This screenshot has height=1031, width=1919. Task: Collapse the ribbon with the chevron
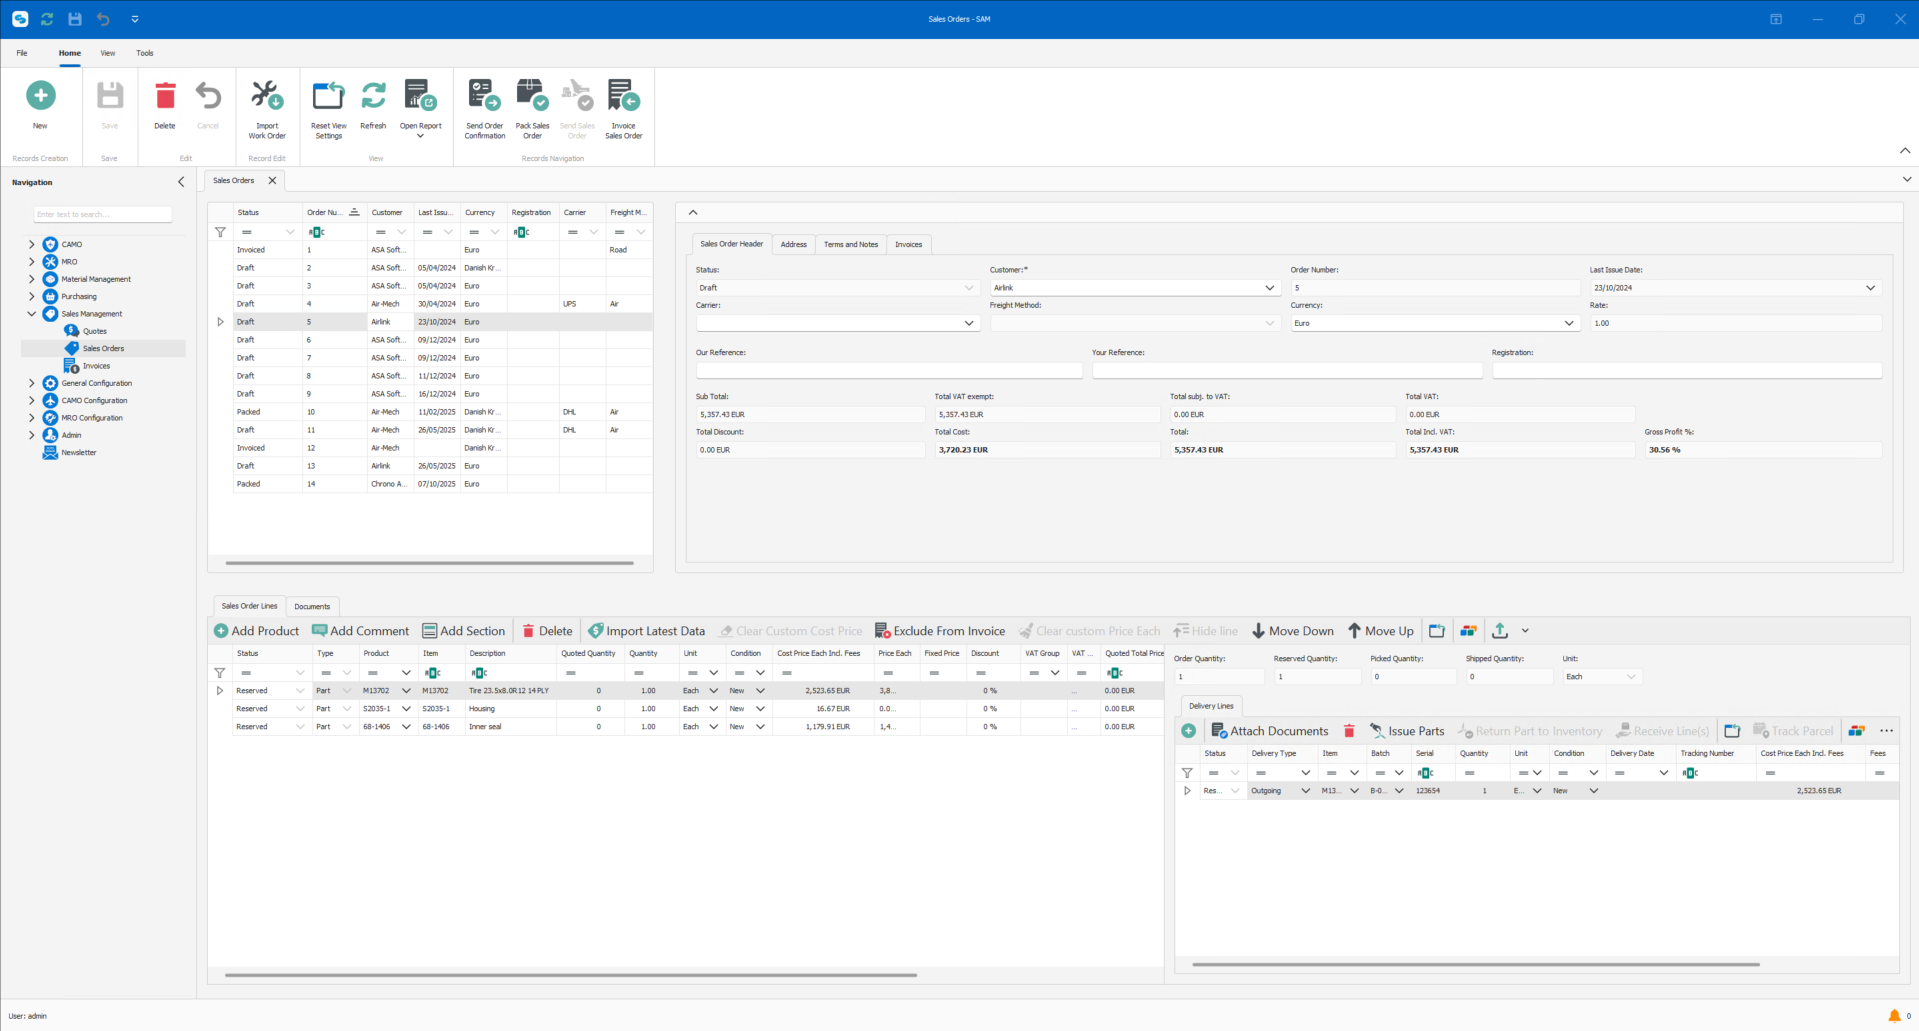click(1905, 151)
